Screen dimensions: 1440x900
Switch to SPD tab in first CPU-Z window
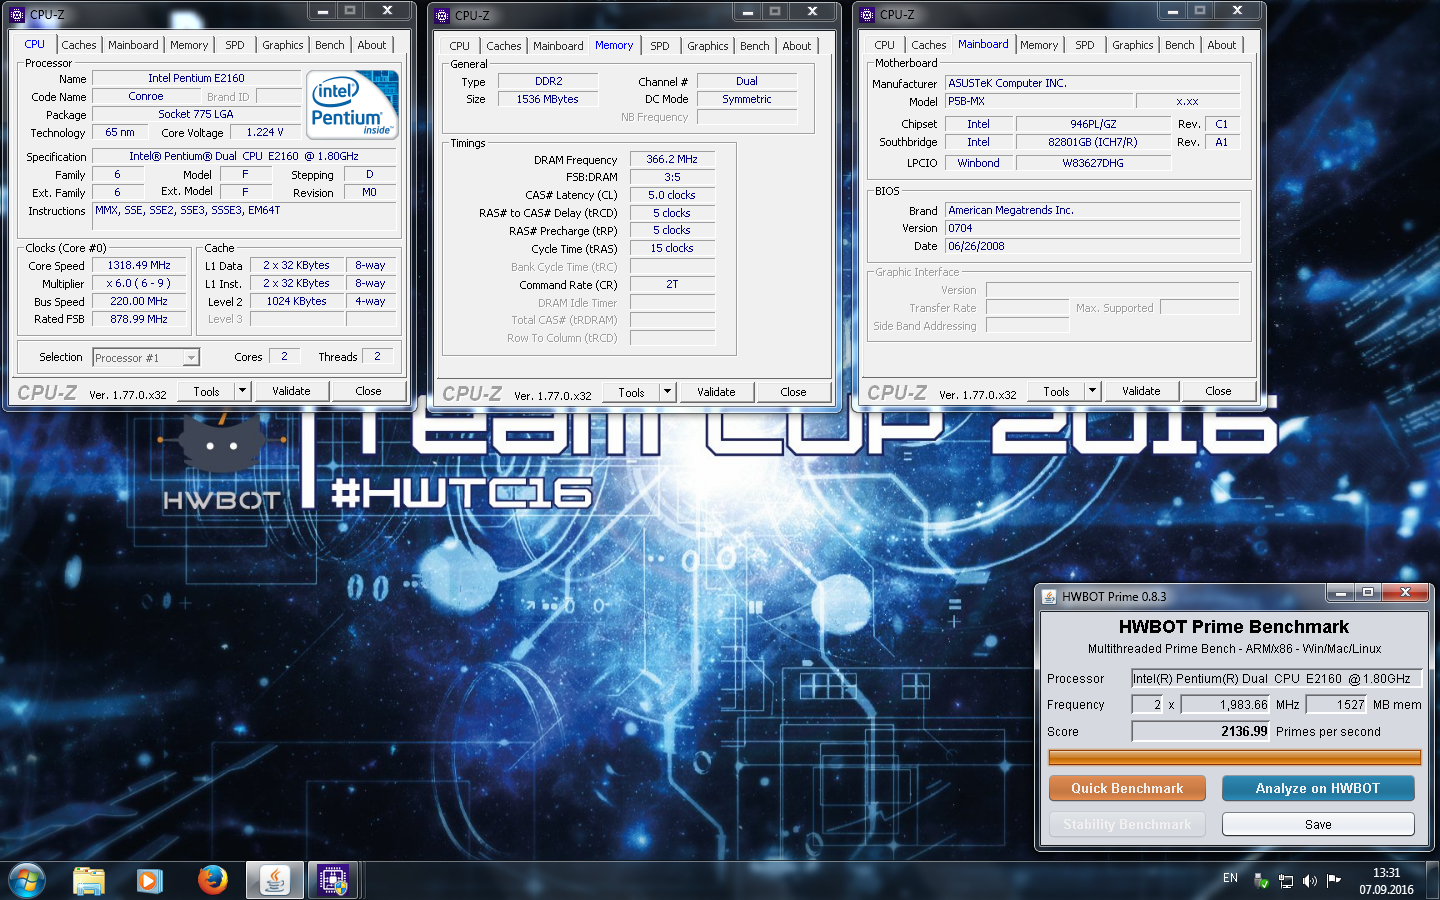pyautogui.click(x=235, y=45)
